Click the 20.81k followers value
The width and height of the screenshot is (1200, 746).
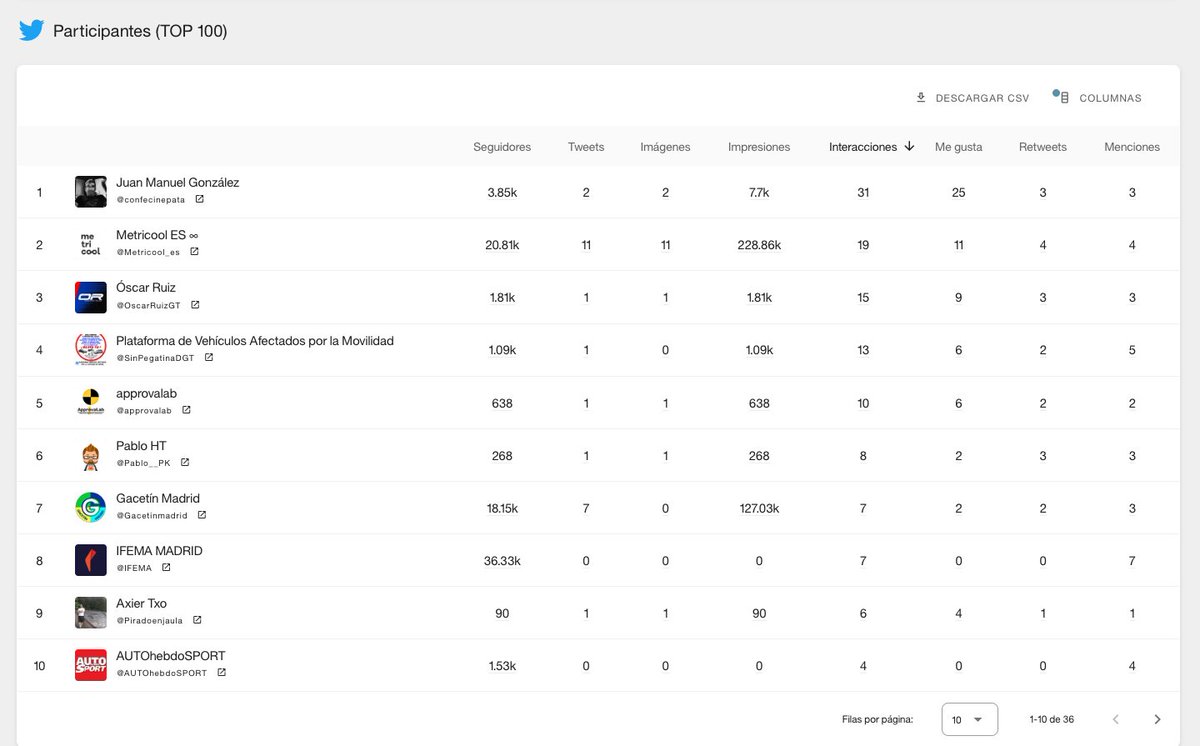click(502, 245)
